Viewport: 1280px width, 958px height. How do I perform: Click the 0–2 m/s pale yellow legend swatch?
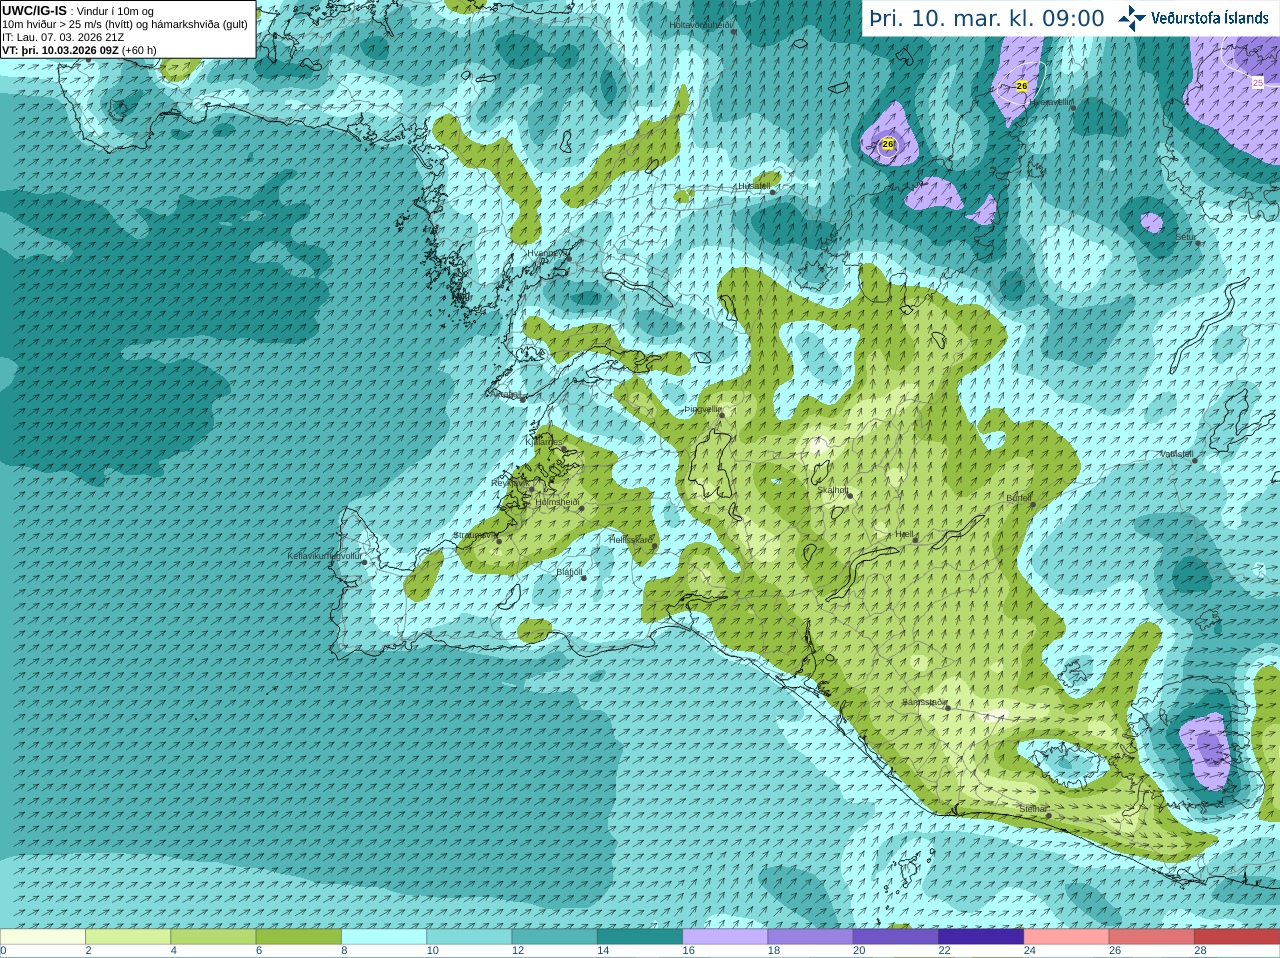pos(43,937)
